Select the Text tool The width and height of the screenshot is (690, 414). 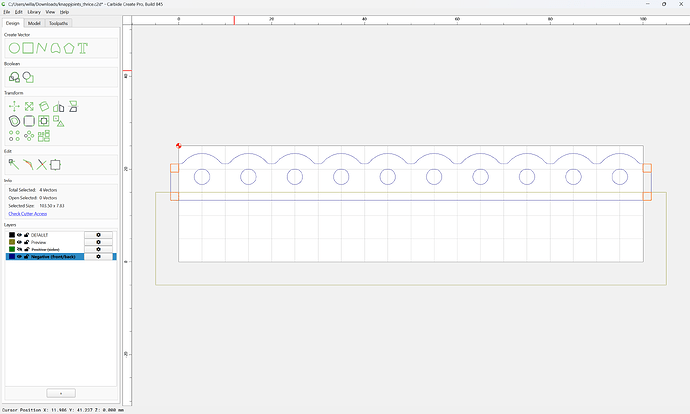83,48
